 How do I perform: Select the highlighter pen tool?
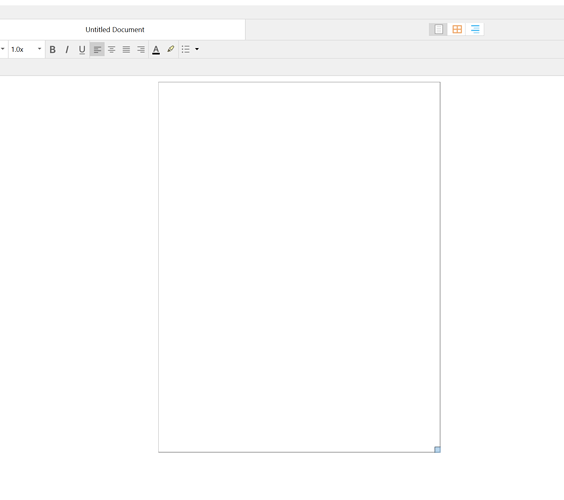(170, 49)
